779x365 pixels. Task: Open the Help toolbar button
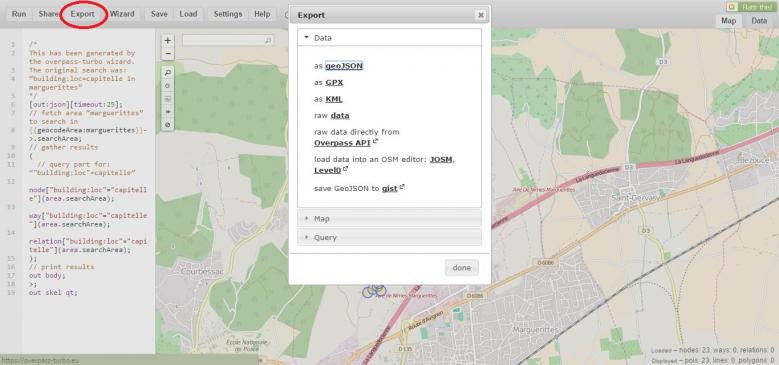262,14
